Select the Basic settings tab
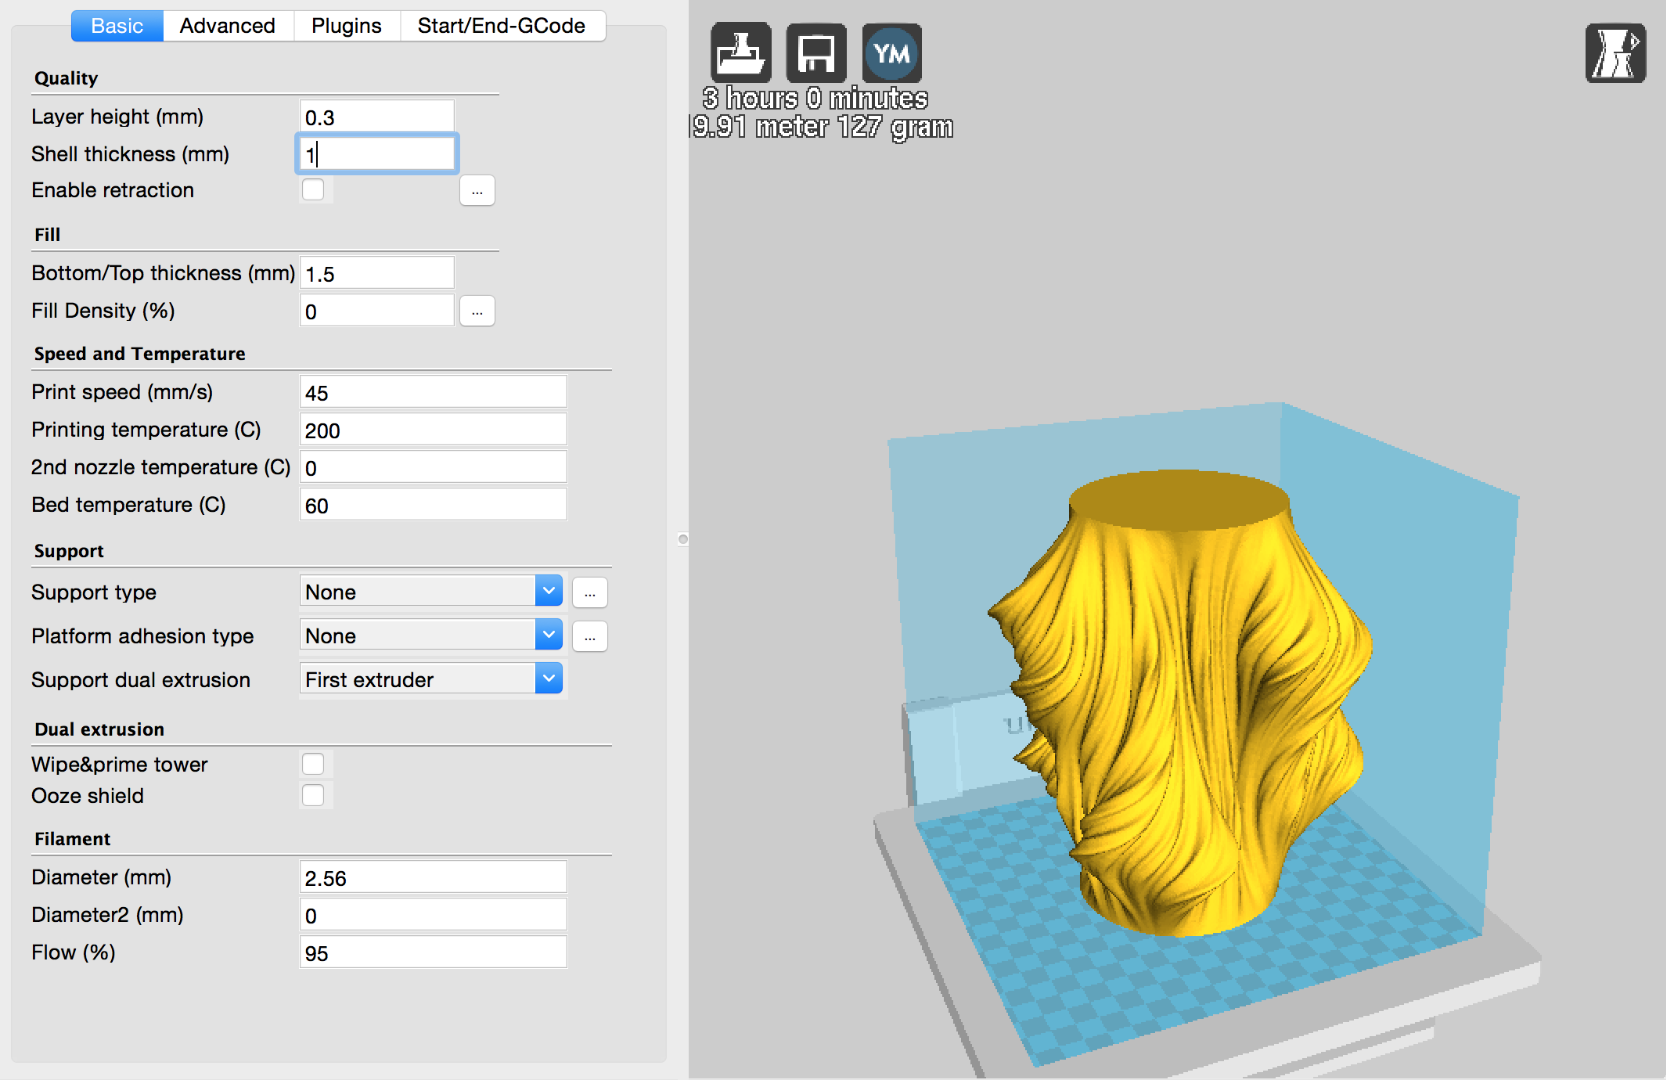Screen dimensions: 1666x1080 [117, 26]
